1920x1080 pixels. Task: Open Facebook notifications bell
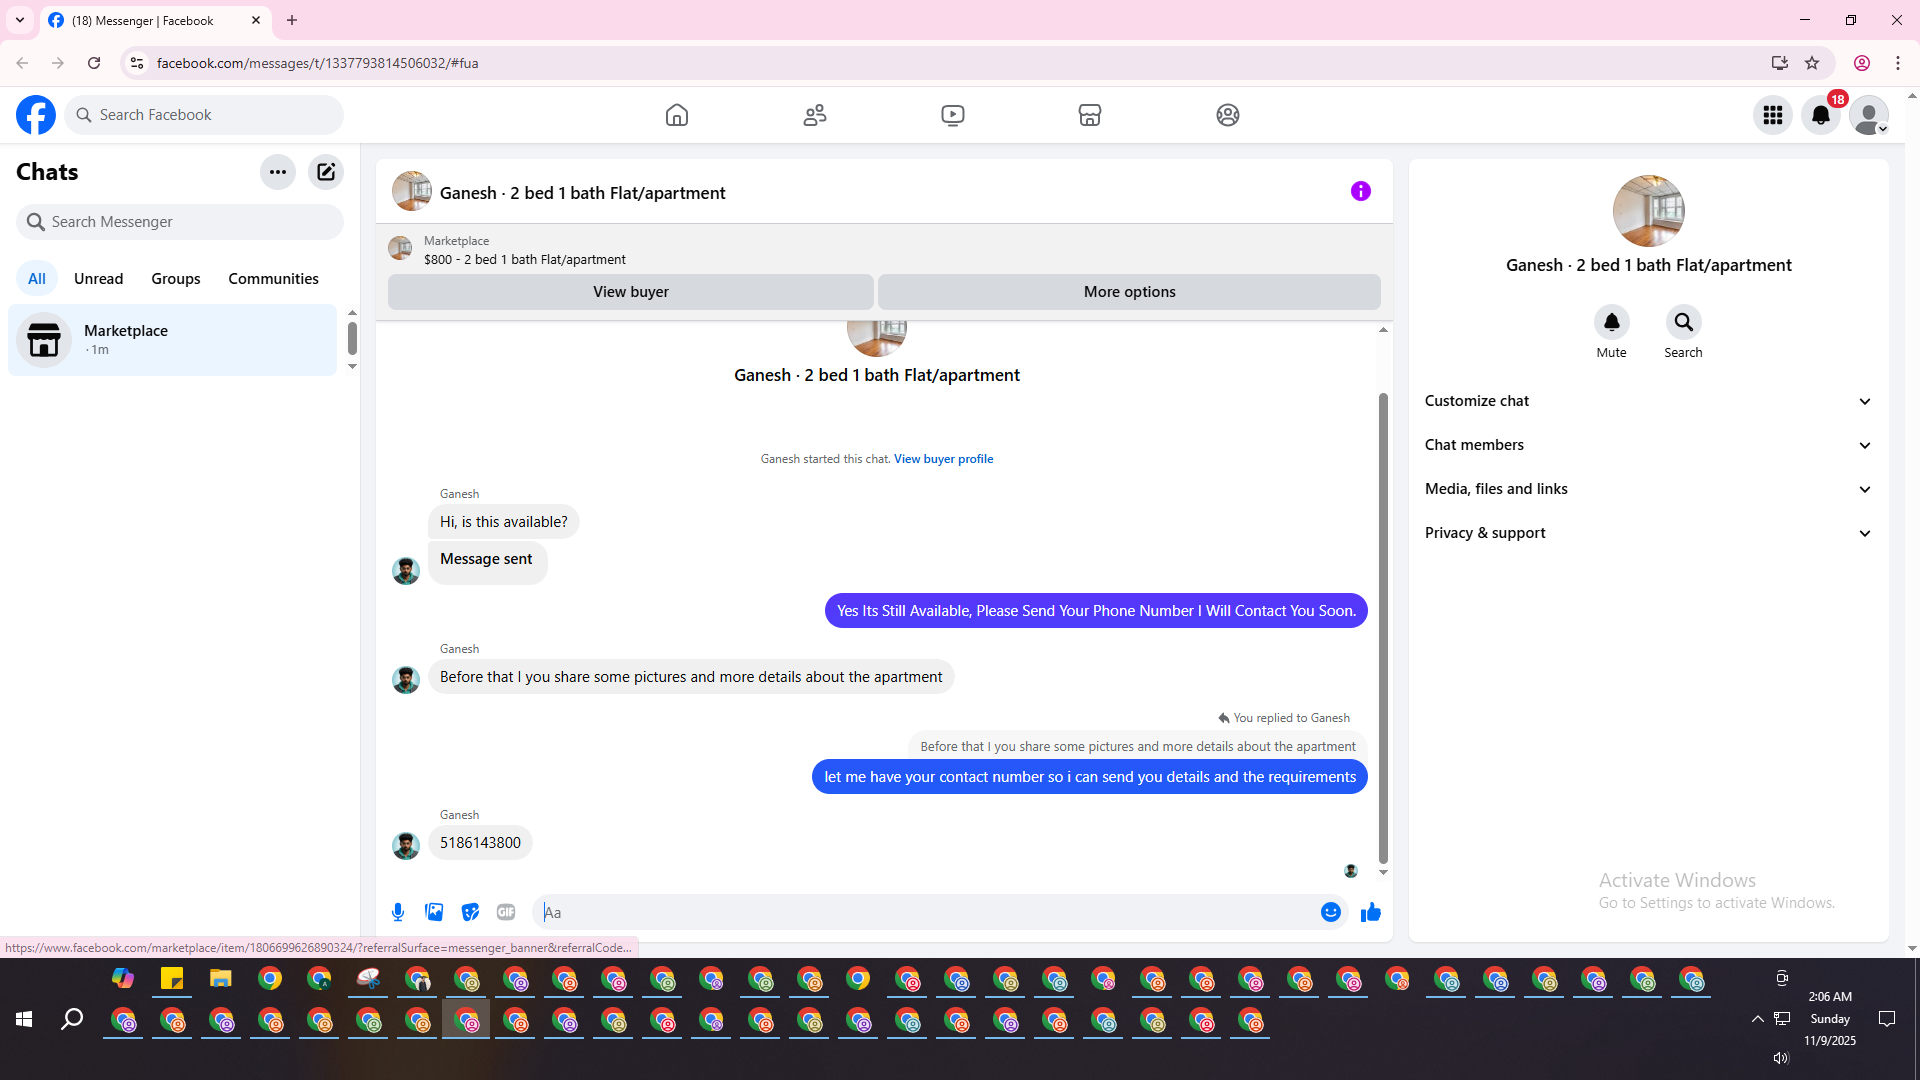coord(1820,115)
